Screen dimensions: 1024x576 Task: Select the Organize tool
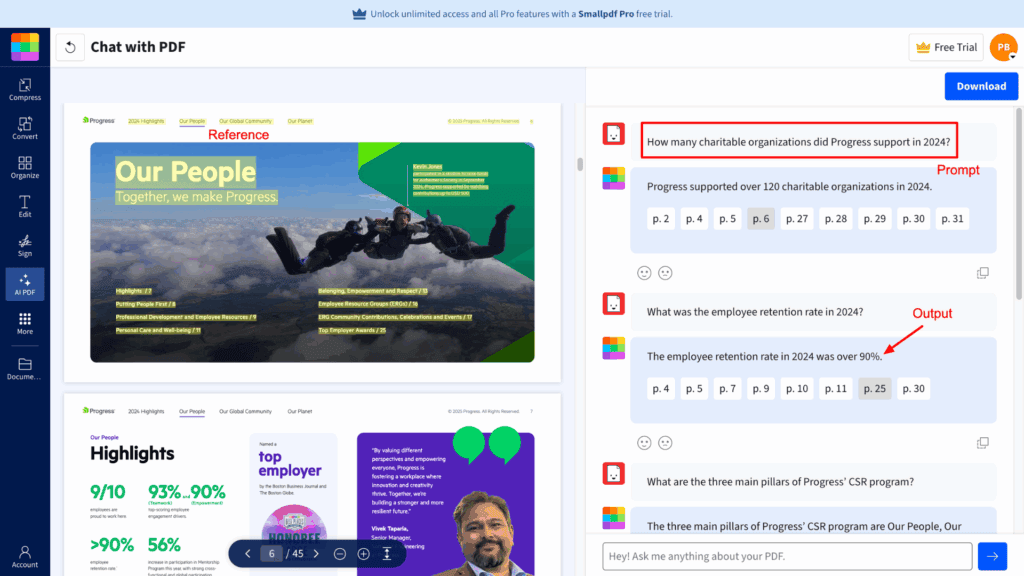coord(25,166)
